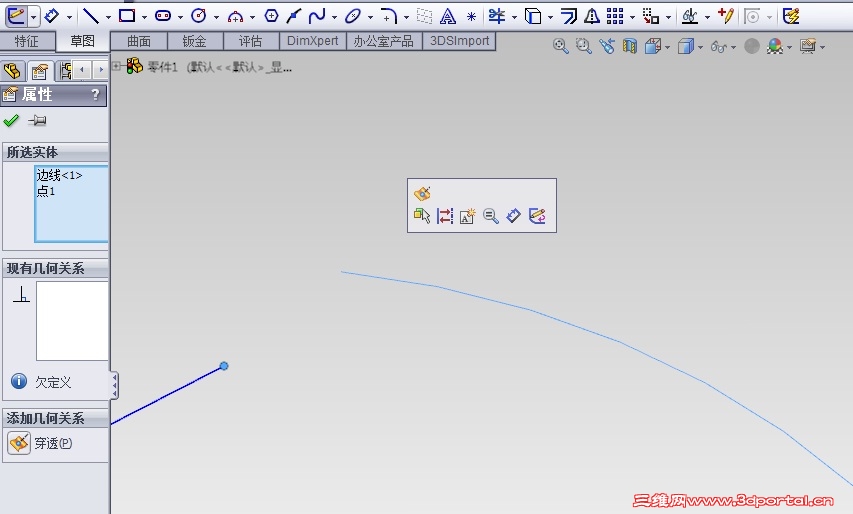This screenshot has height=514, width=853.
Task: Switch to the 草图 tab
Action: pos(82,41)
